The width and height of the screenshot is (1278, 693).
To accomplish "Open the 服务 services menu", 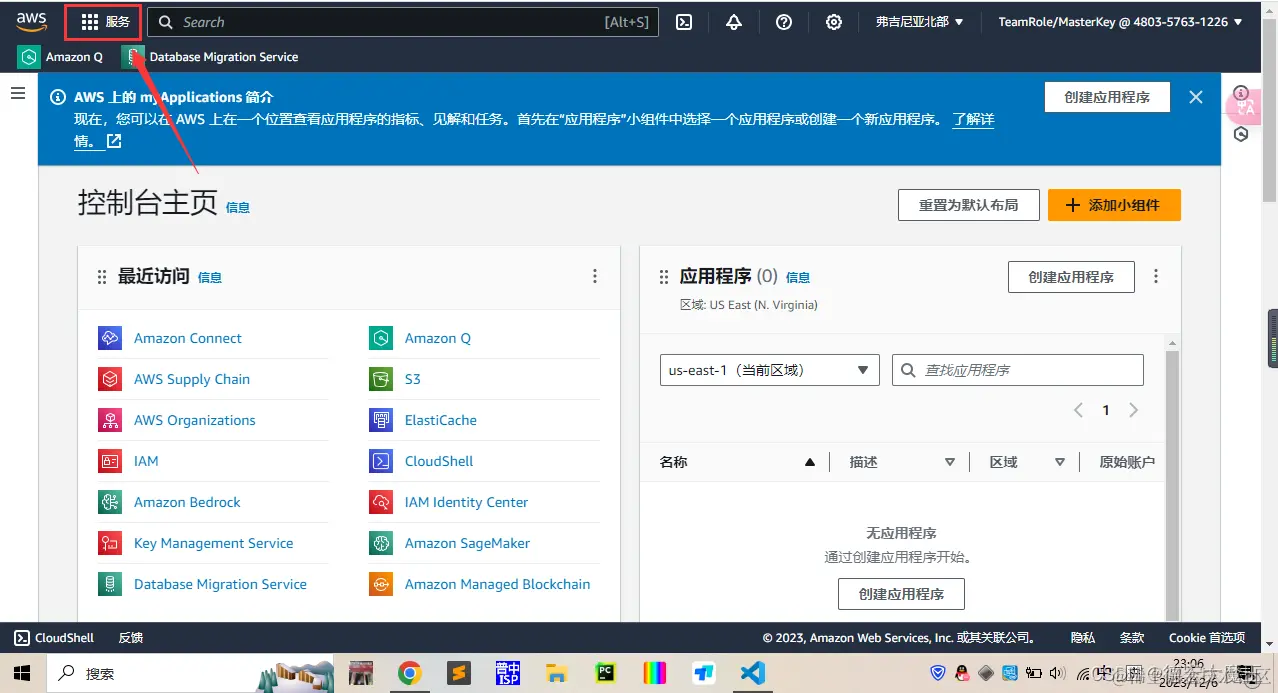I will coord(105,22).
